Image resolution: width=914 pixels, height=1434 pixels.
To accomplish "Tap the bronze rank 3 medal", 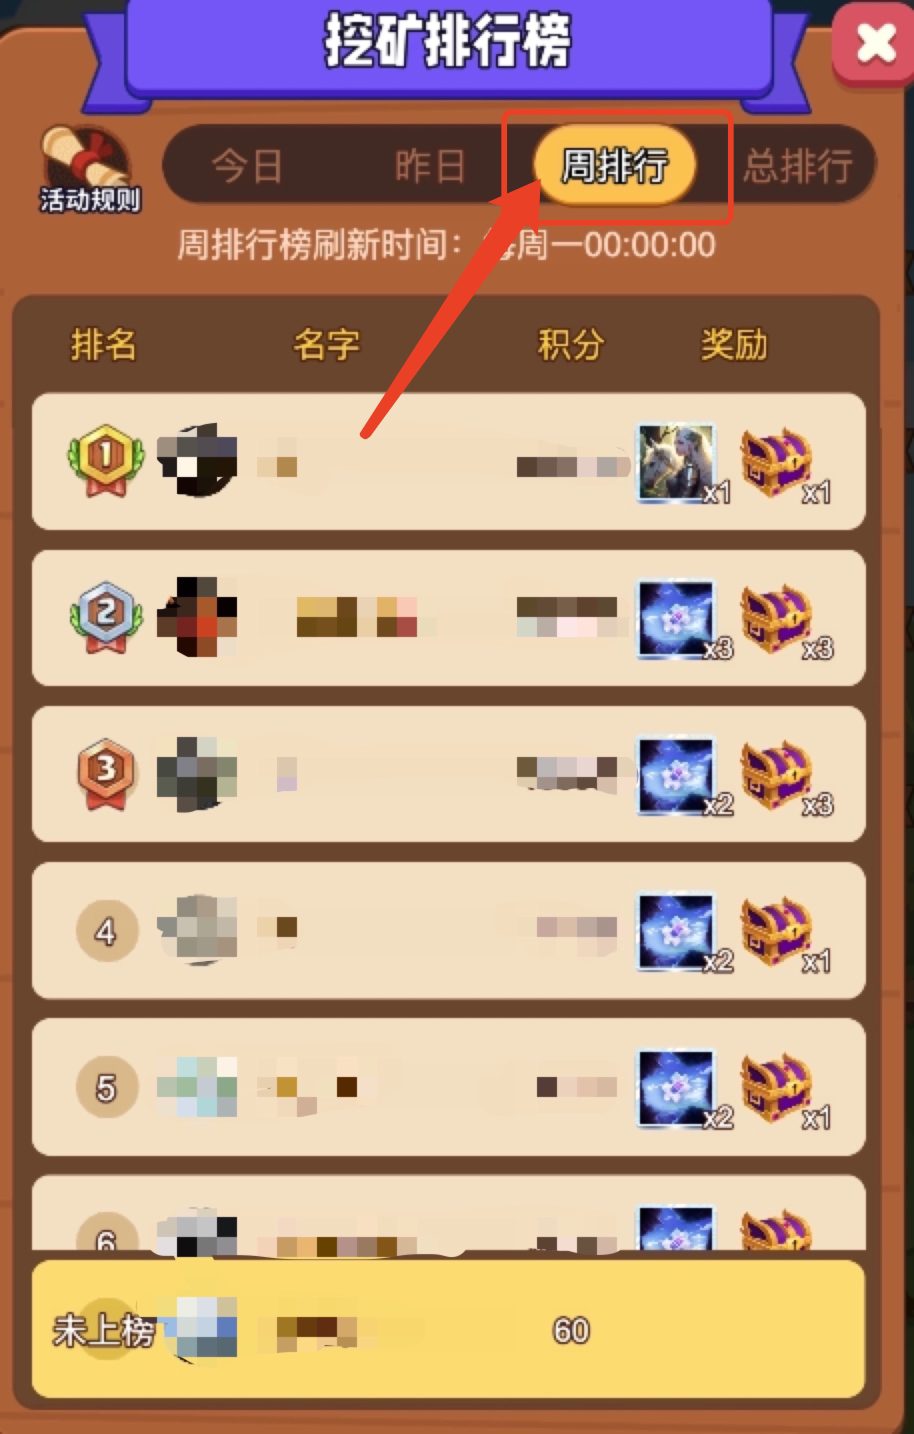I will coord(106,773).
